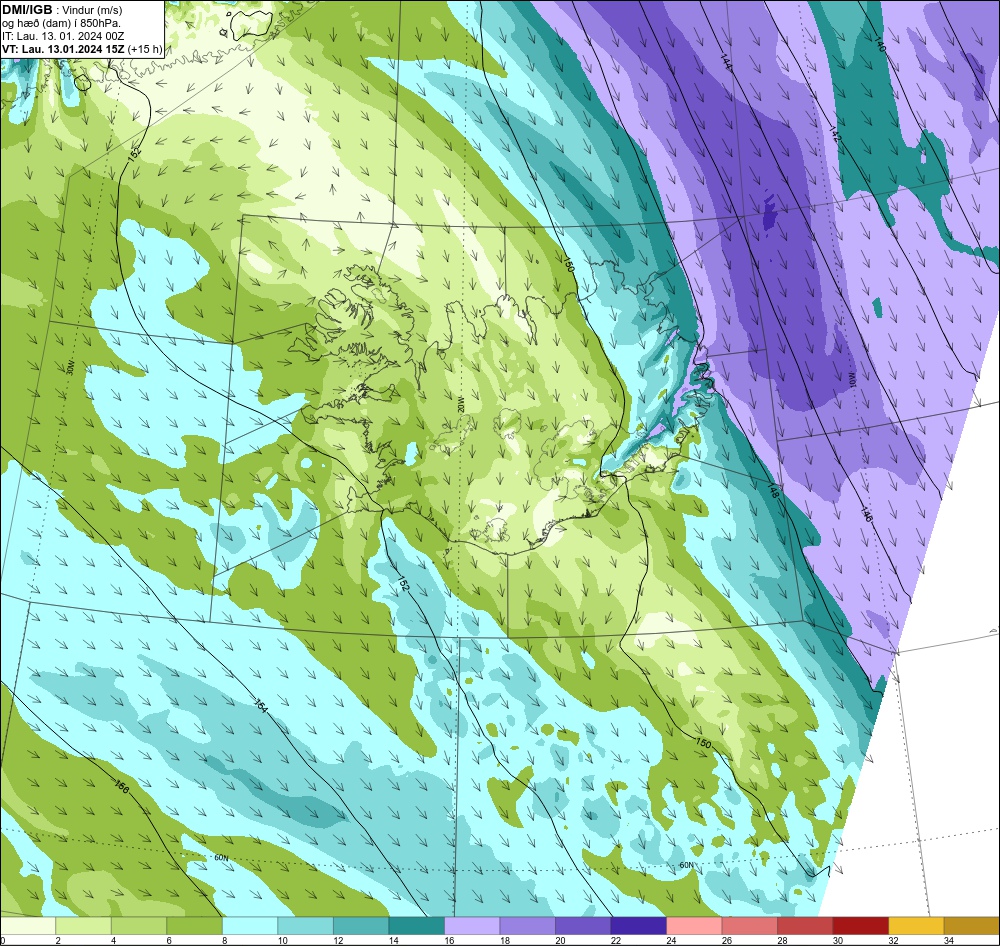This screenshot has height=946, width=1000.
Task: Click the 30–32 m/s dark red legend swatch
Action: [860, 925]
